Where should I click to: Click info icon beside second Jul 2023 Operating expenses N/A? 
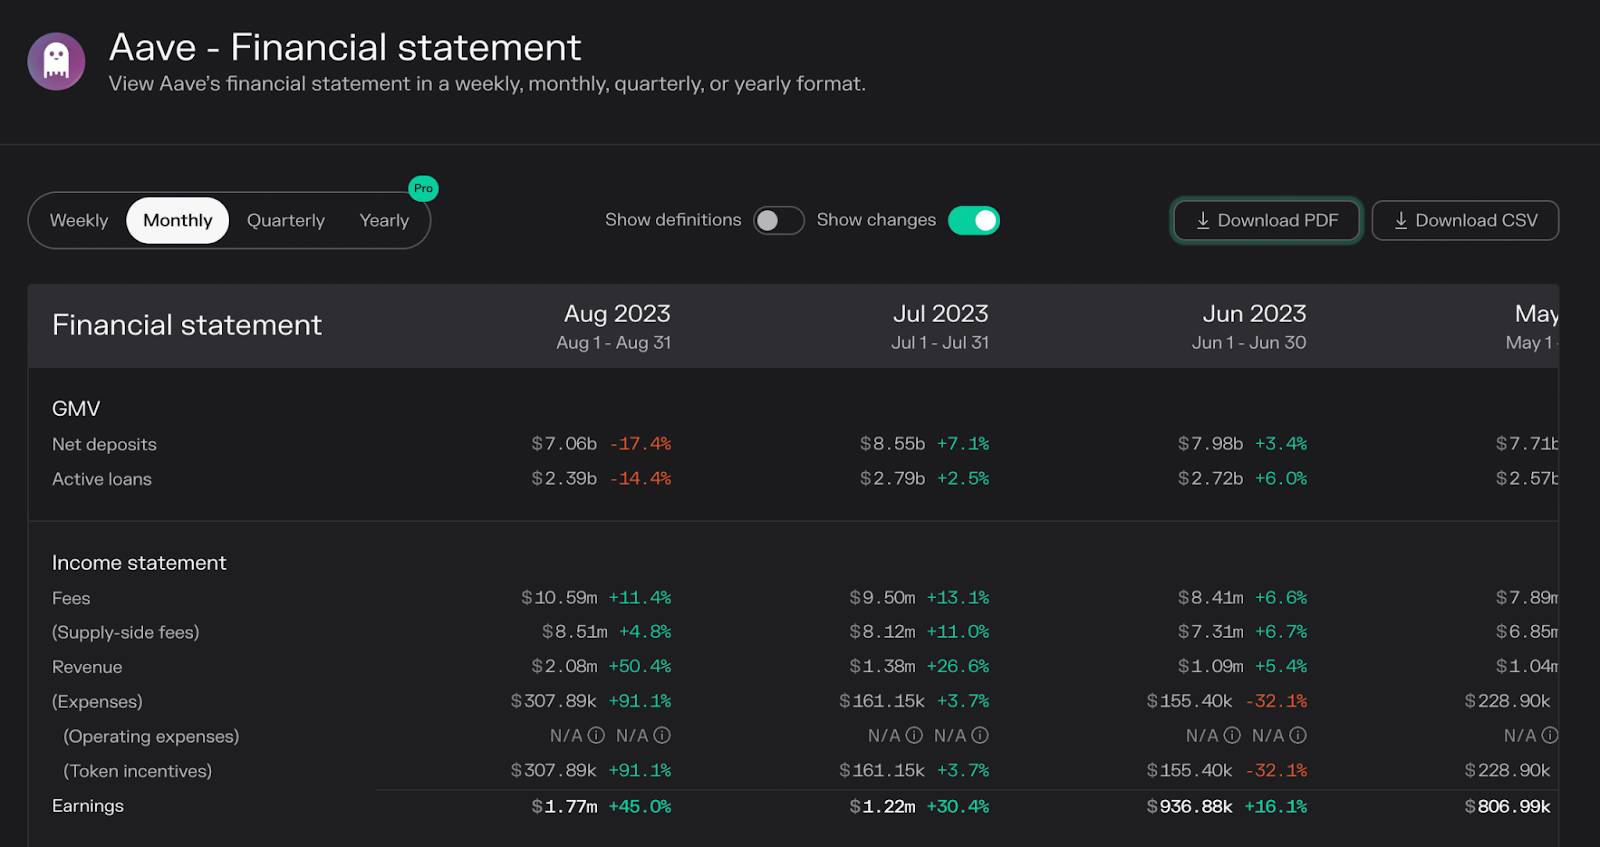click(x=980, y=735)
